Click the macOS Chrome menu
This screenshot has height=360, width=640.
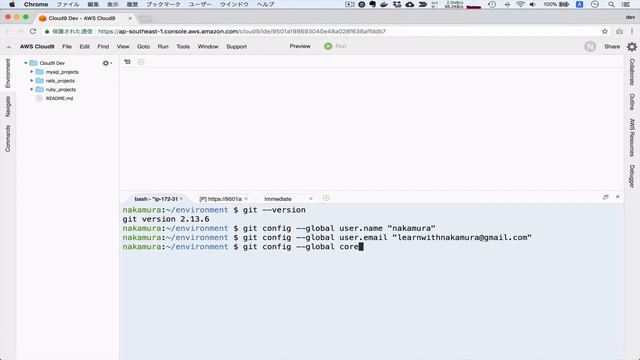(x=36, y=4)
